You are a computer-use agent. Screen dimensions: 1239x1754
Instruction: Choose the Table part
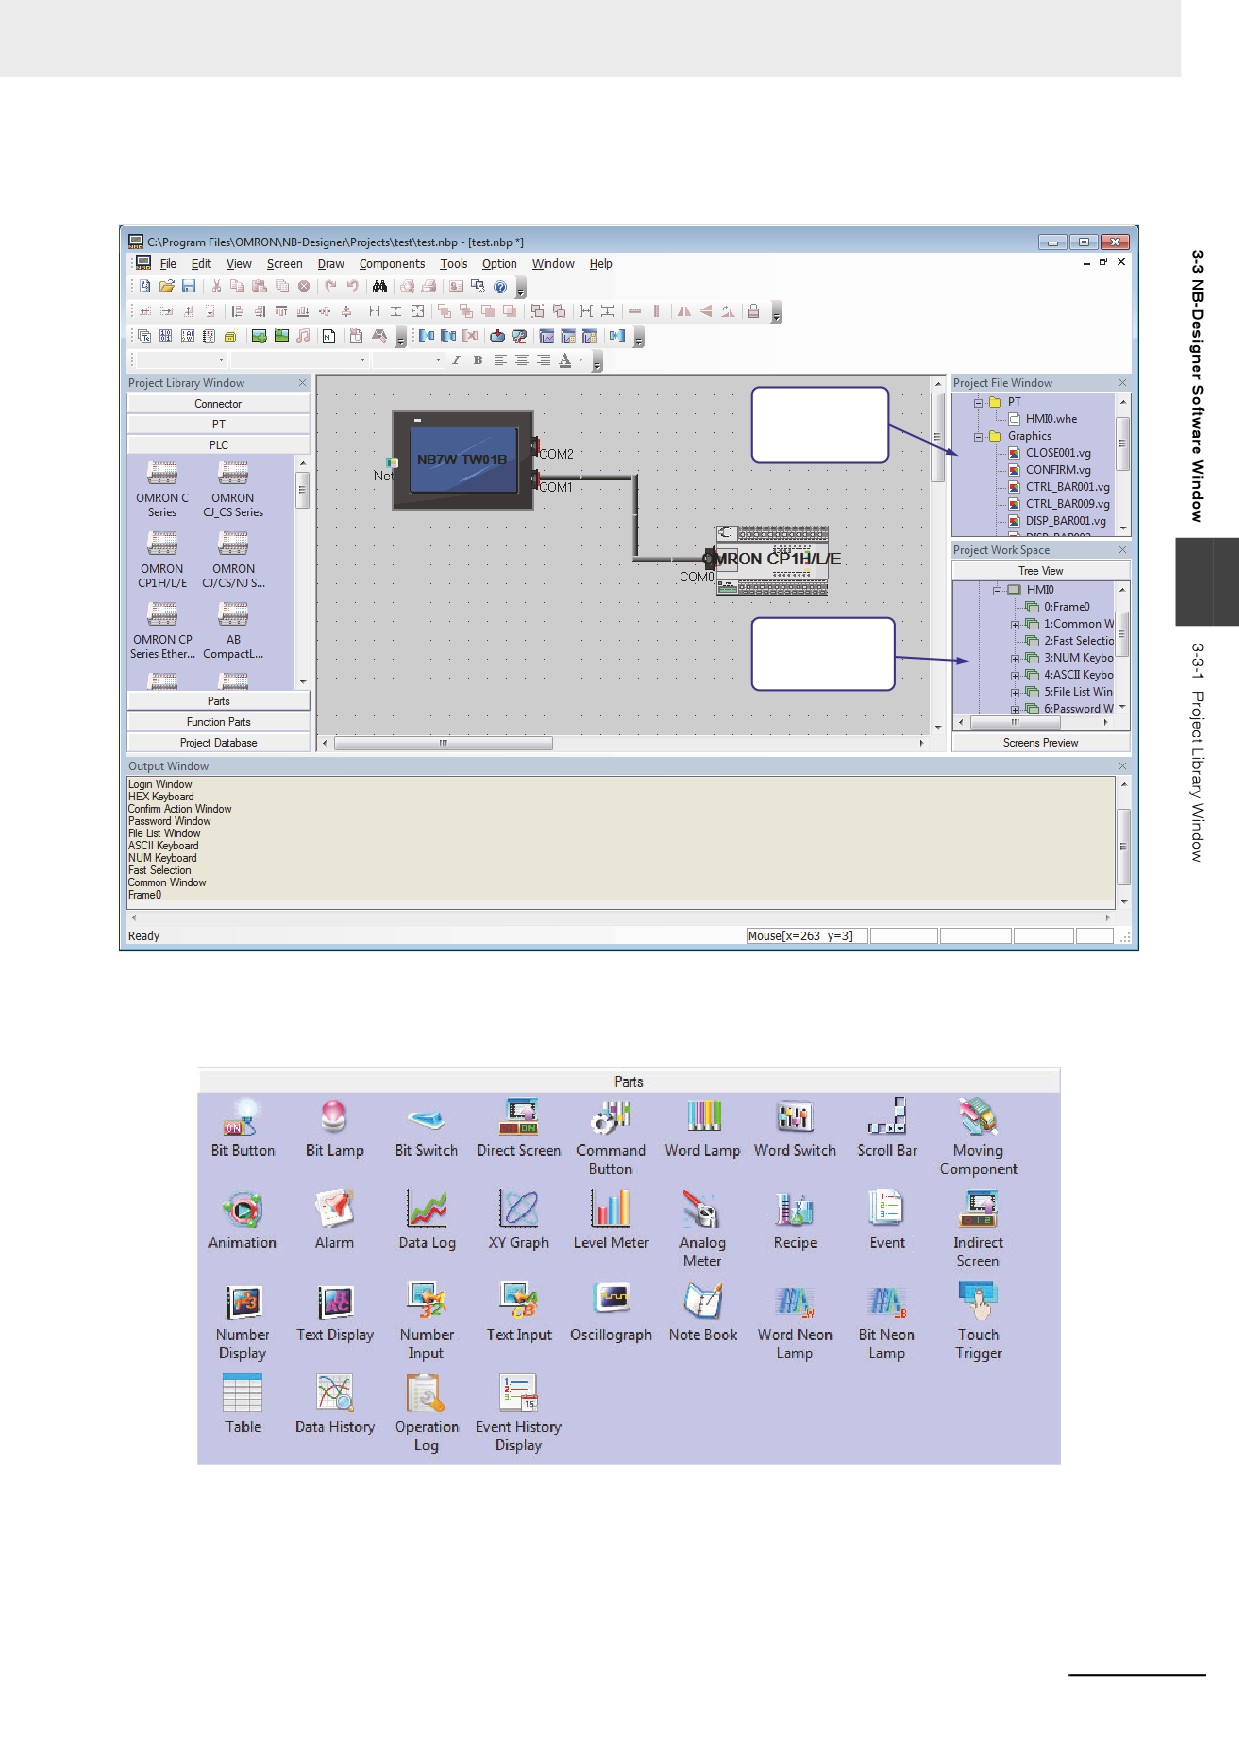tap(243, 1405)
